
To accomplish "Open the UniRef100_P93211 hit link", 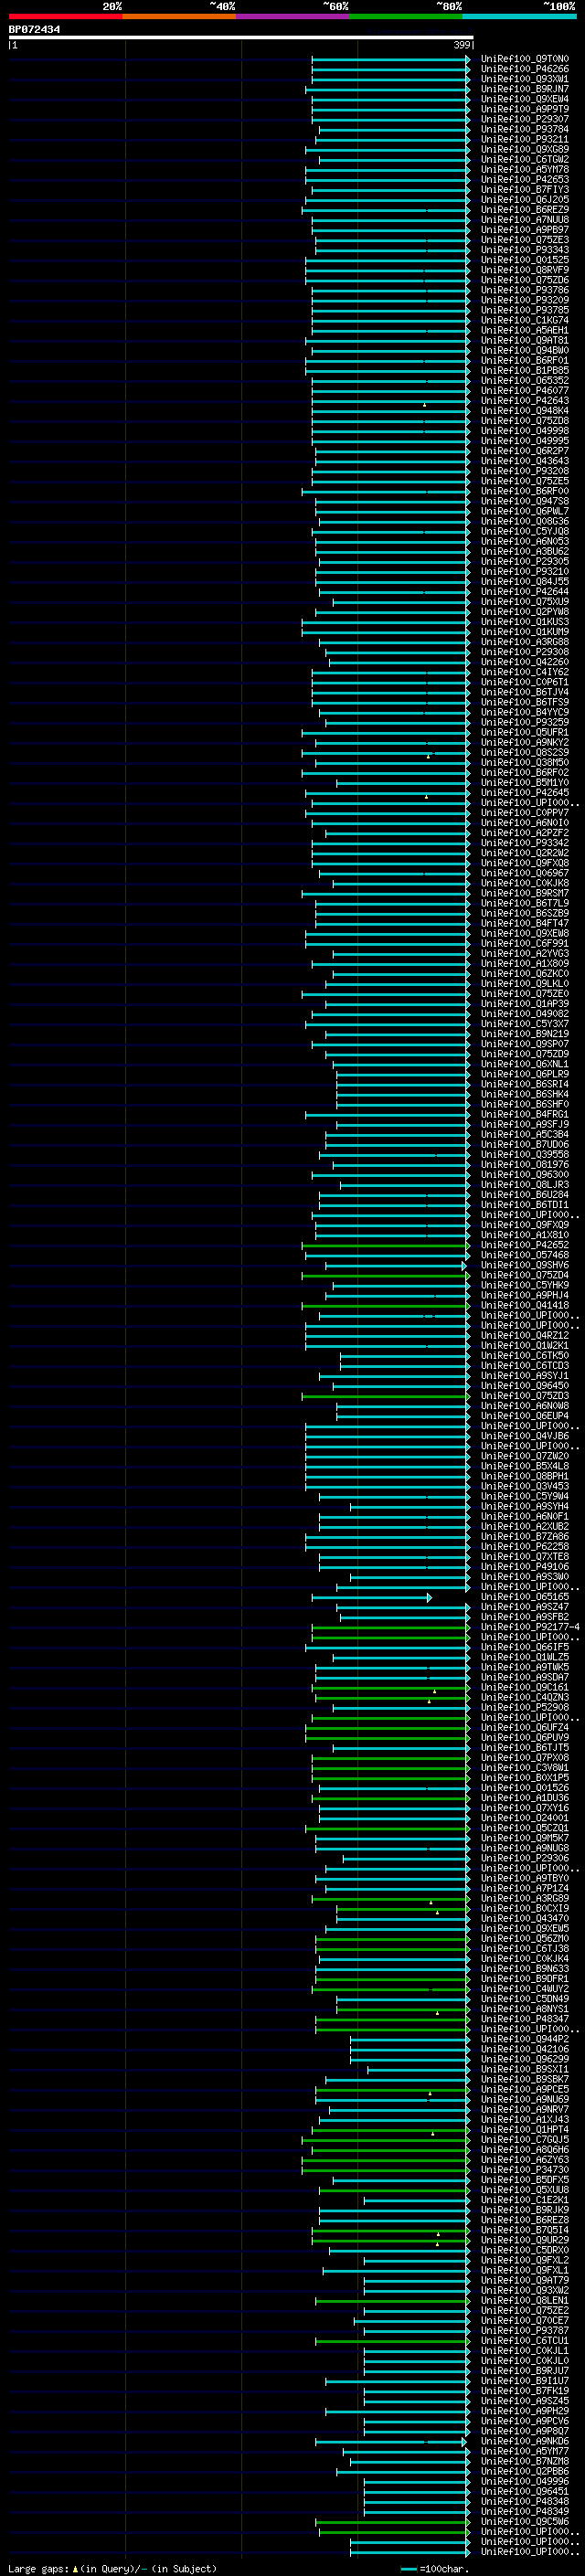I will [525, 139].
